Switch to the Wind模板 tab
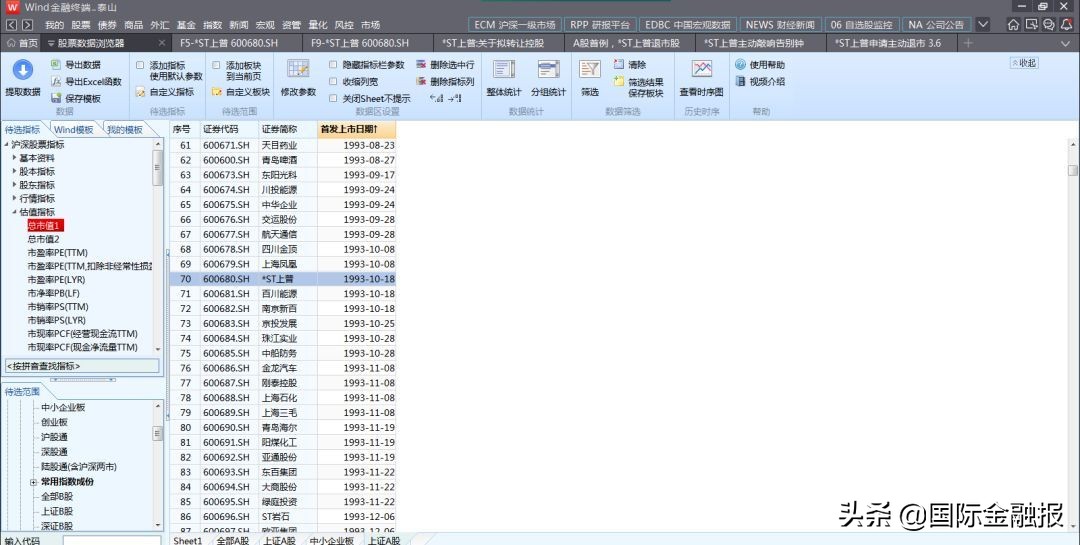1080x545 pixels. tap(73, 130)
